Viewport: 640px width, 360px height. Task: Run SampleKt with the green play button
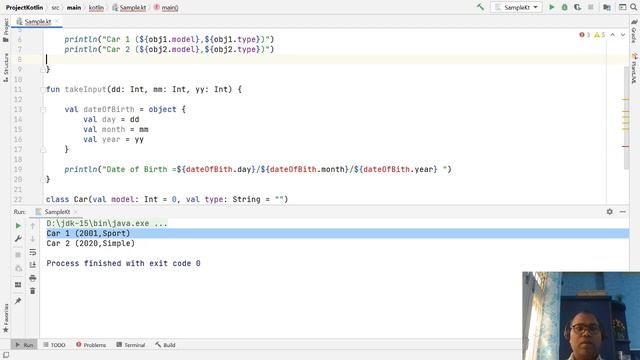pyautogui.click(x=551, y=7)
